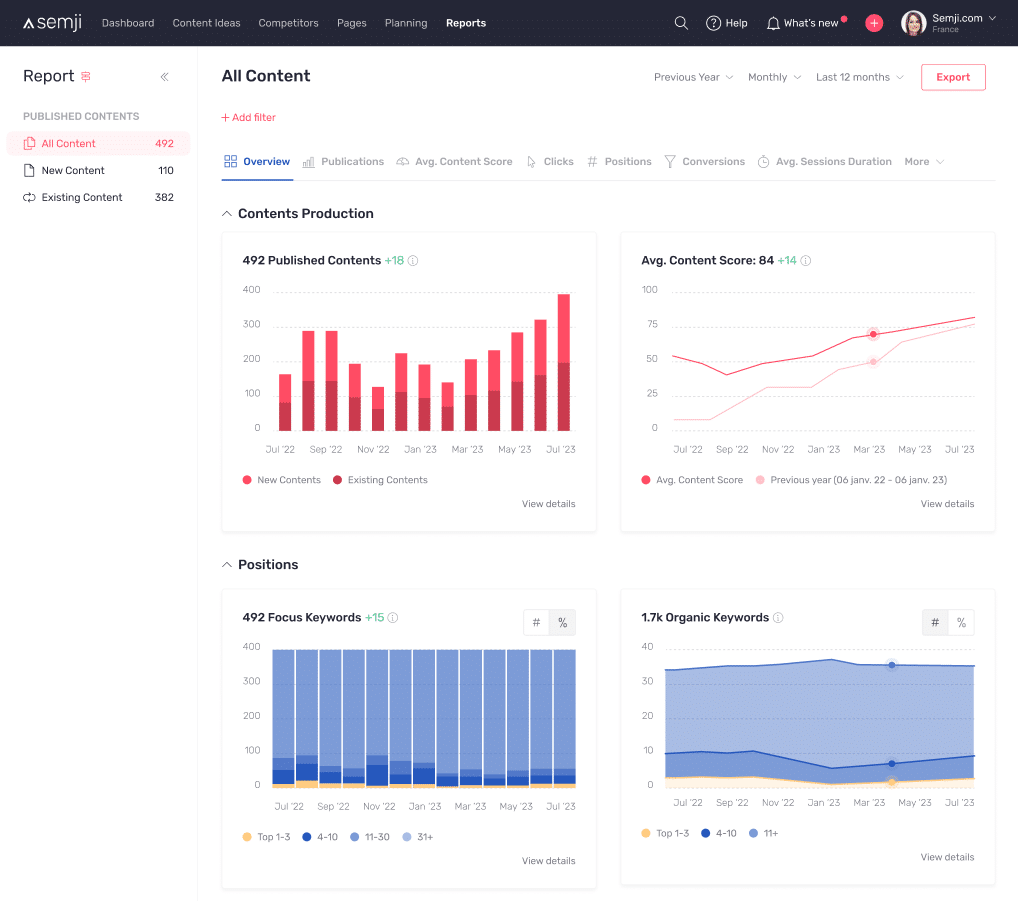Click the Positions hash icon

coord(592,162)
